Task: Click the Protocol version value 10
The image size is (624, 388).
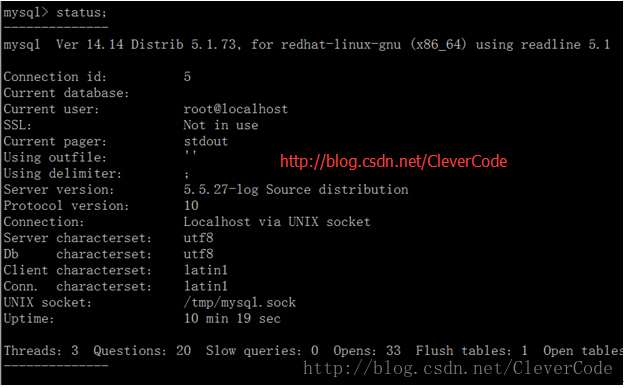Action: (191, 206)
